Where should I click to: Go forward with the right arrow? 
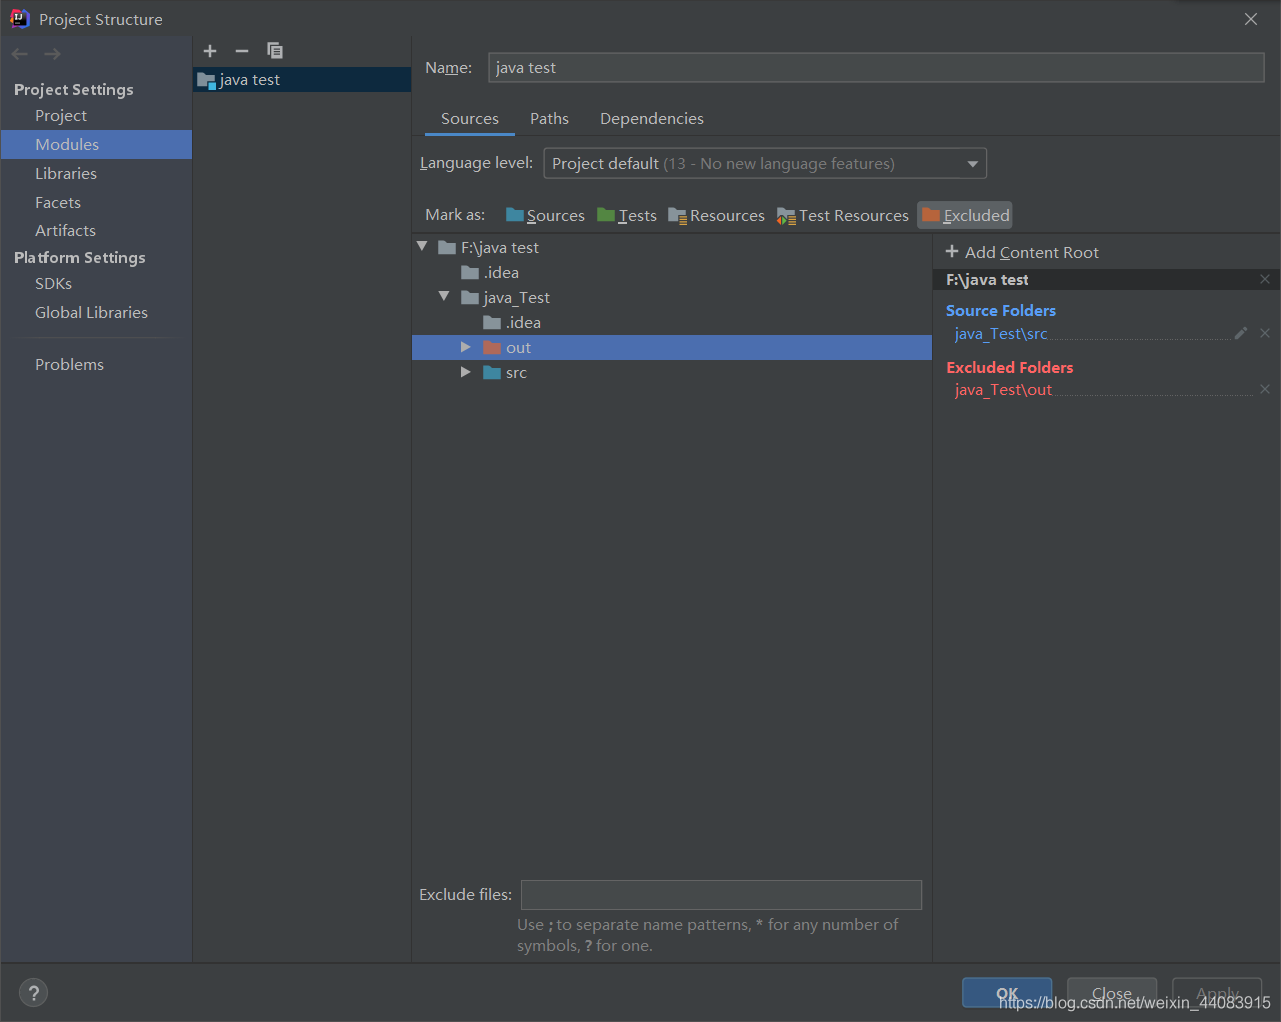pyautogui.click(x=53, y=54)
